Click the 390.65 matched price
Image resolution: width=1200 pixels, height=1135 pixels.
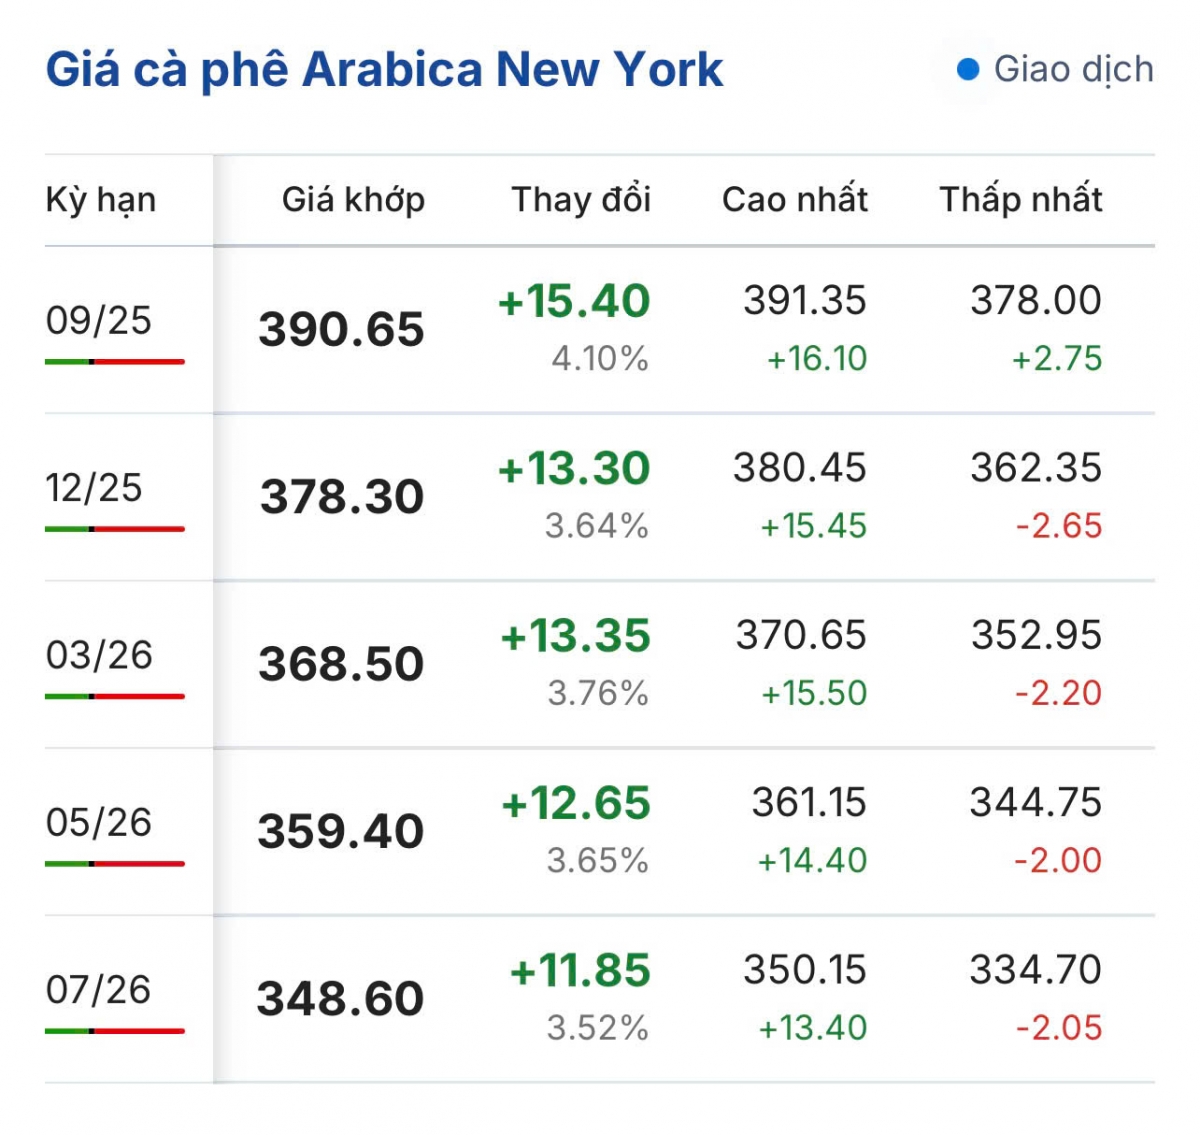tap(342, 330)
